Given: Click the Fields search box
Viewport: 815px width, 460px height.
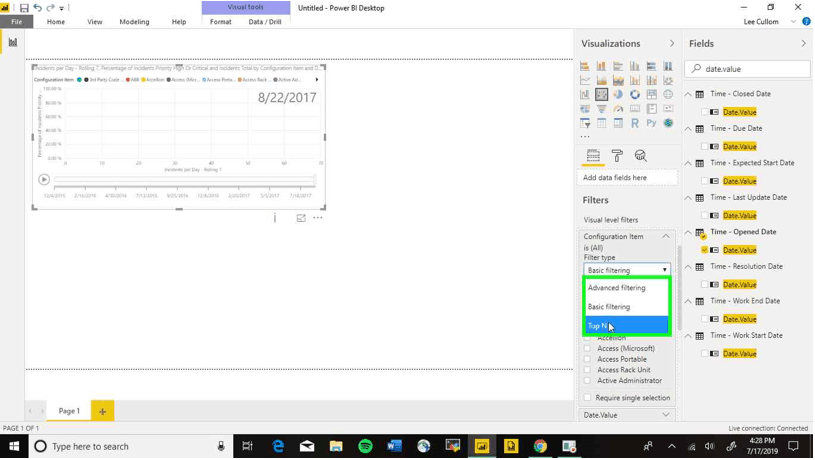Looking at the screenshot, I should click(747, 69).
